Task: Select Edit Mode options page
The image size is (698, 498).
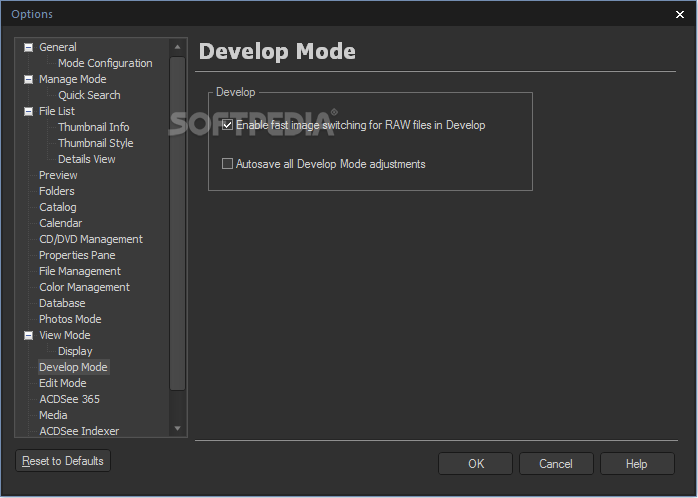Action: [x=62, y=383]
